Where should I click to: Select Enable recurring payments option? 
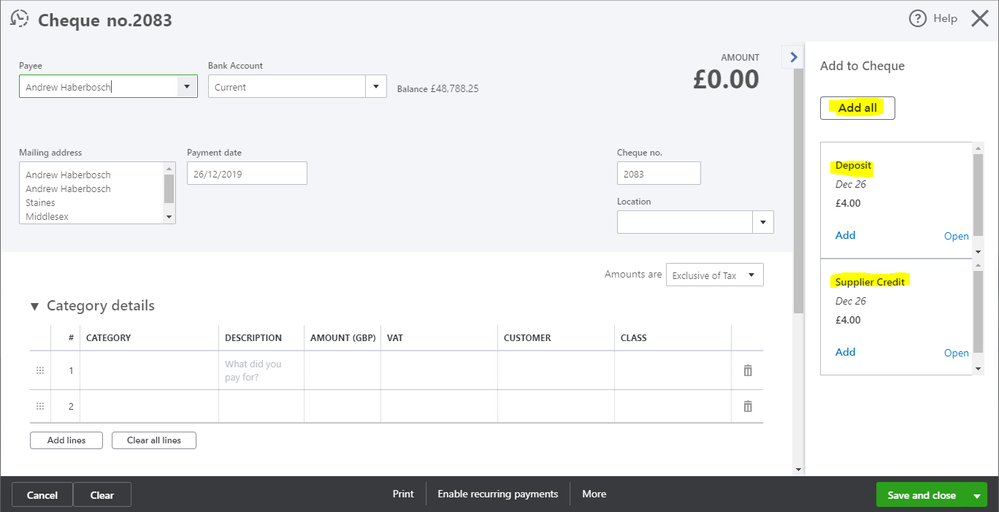coord(498,494)
